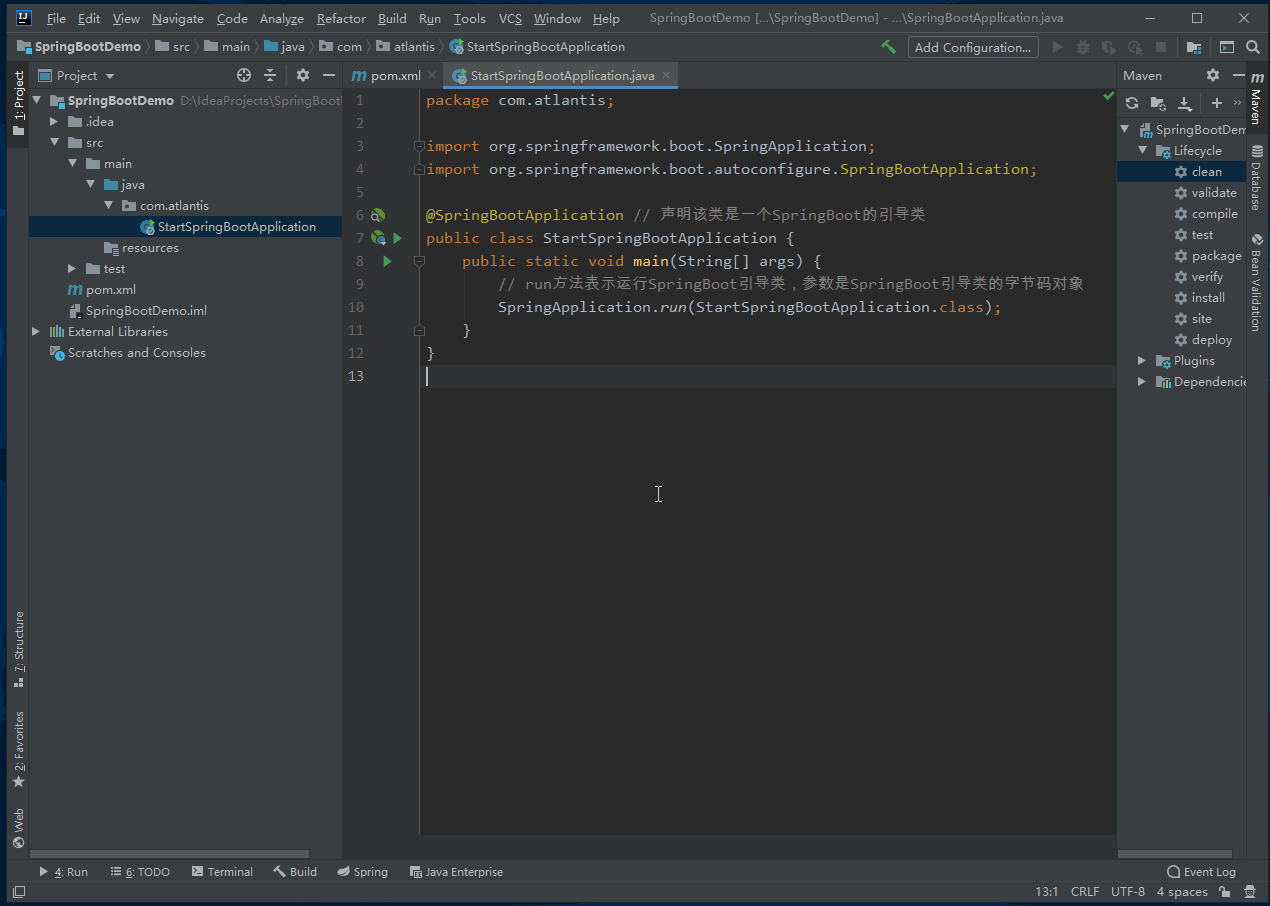The height and width of the screenshot is (906, 1270).
Task: Collapse the SpringBootDemo project root node
Action: point(37,101)
